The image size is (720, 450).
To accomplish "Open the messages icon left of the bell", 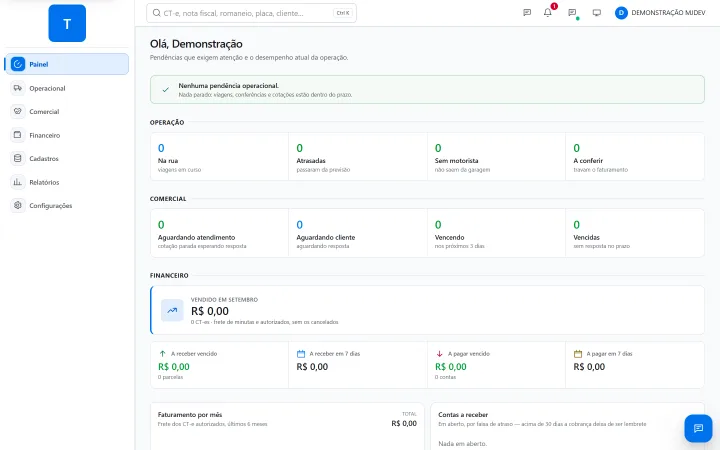I will tap(527, 13).
